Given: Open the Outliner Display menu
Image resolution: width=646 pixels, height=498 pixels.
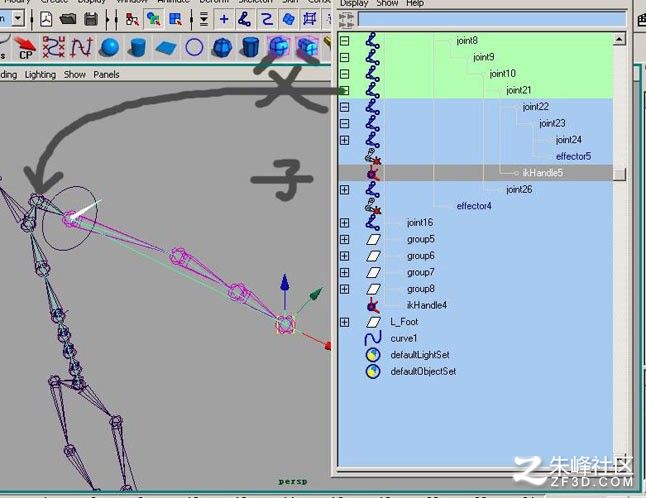Looking at the screenshot, I should tap(354, 3).
